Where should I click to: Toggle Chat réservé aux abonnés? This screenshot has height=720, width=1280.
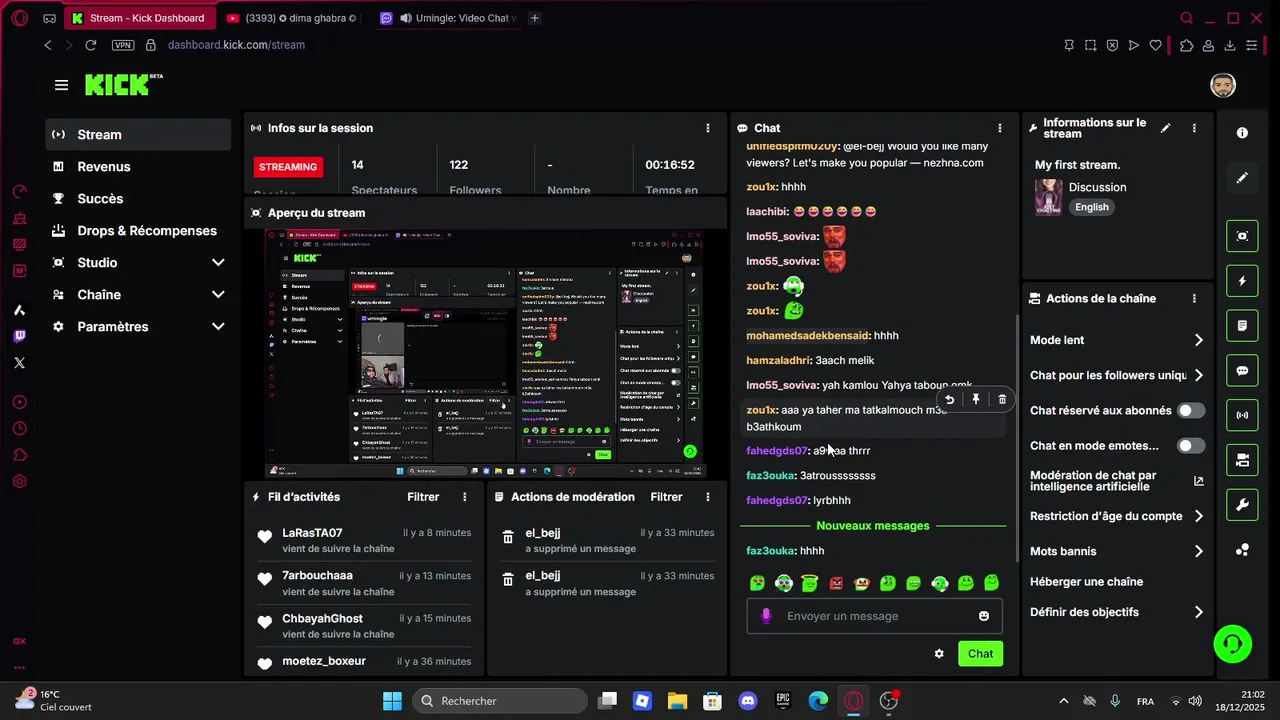1191,410
